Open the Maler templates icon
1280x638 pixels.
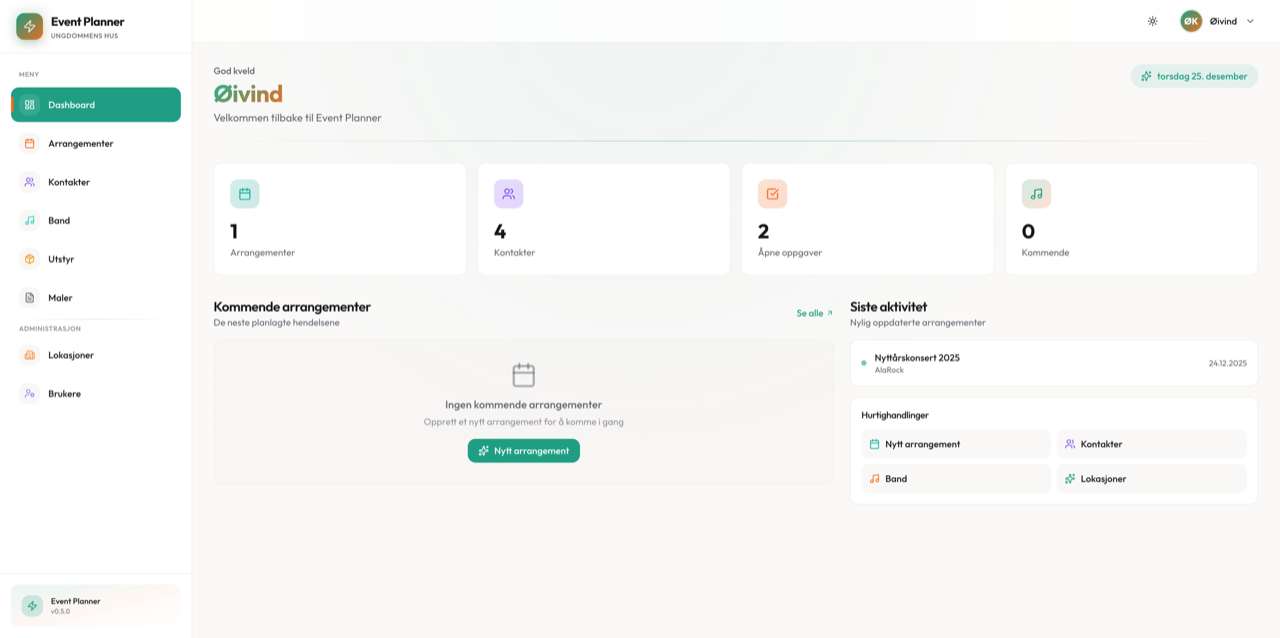[28, 297]
